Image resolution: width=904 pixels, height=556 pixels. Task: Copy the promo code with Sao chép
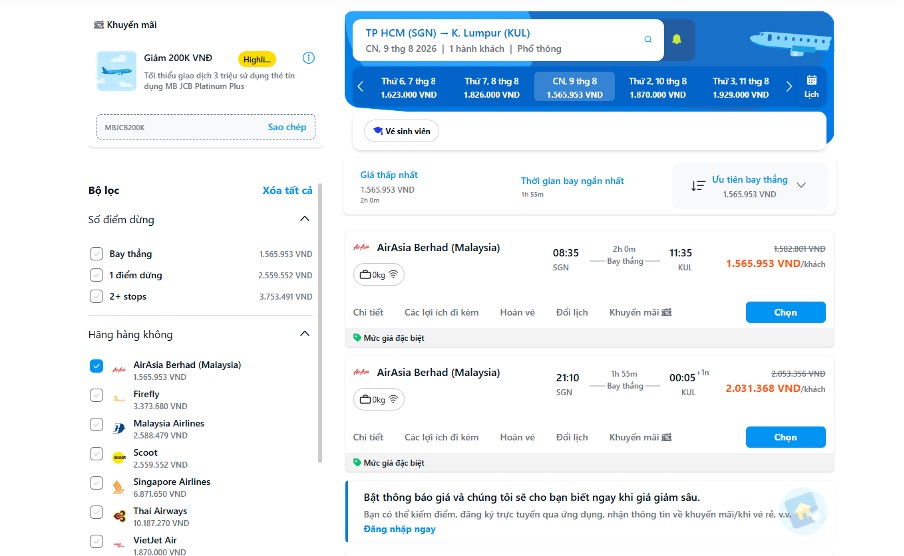pos(287,127)
